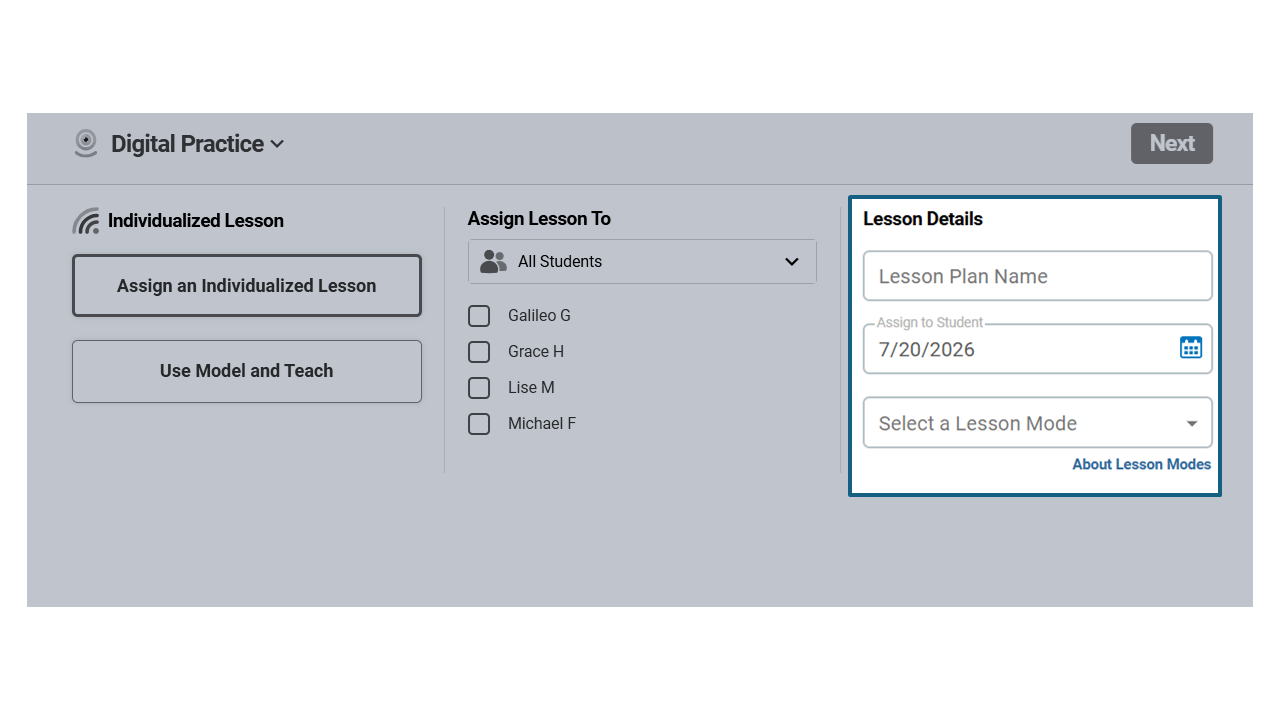Open the About Lesson Modes link
This screenshot has height=720, width=1280.
[x=1141, y=464]
